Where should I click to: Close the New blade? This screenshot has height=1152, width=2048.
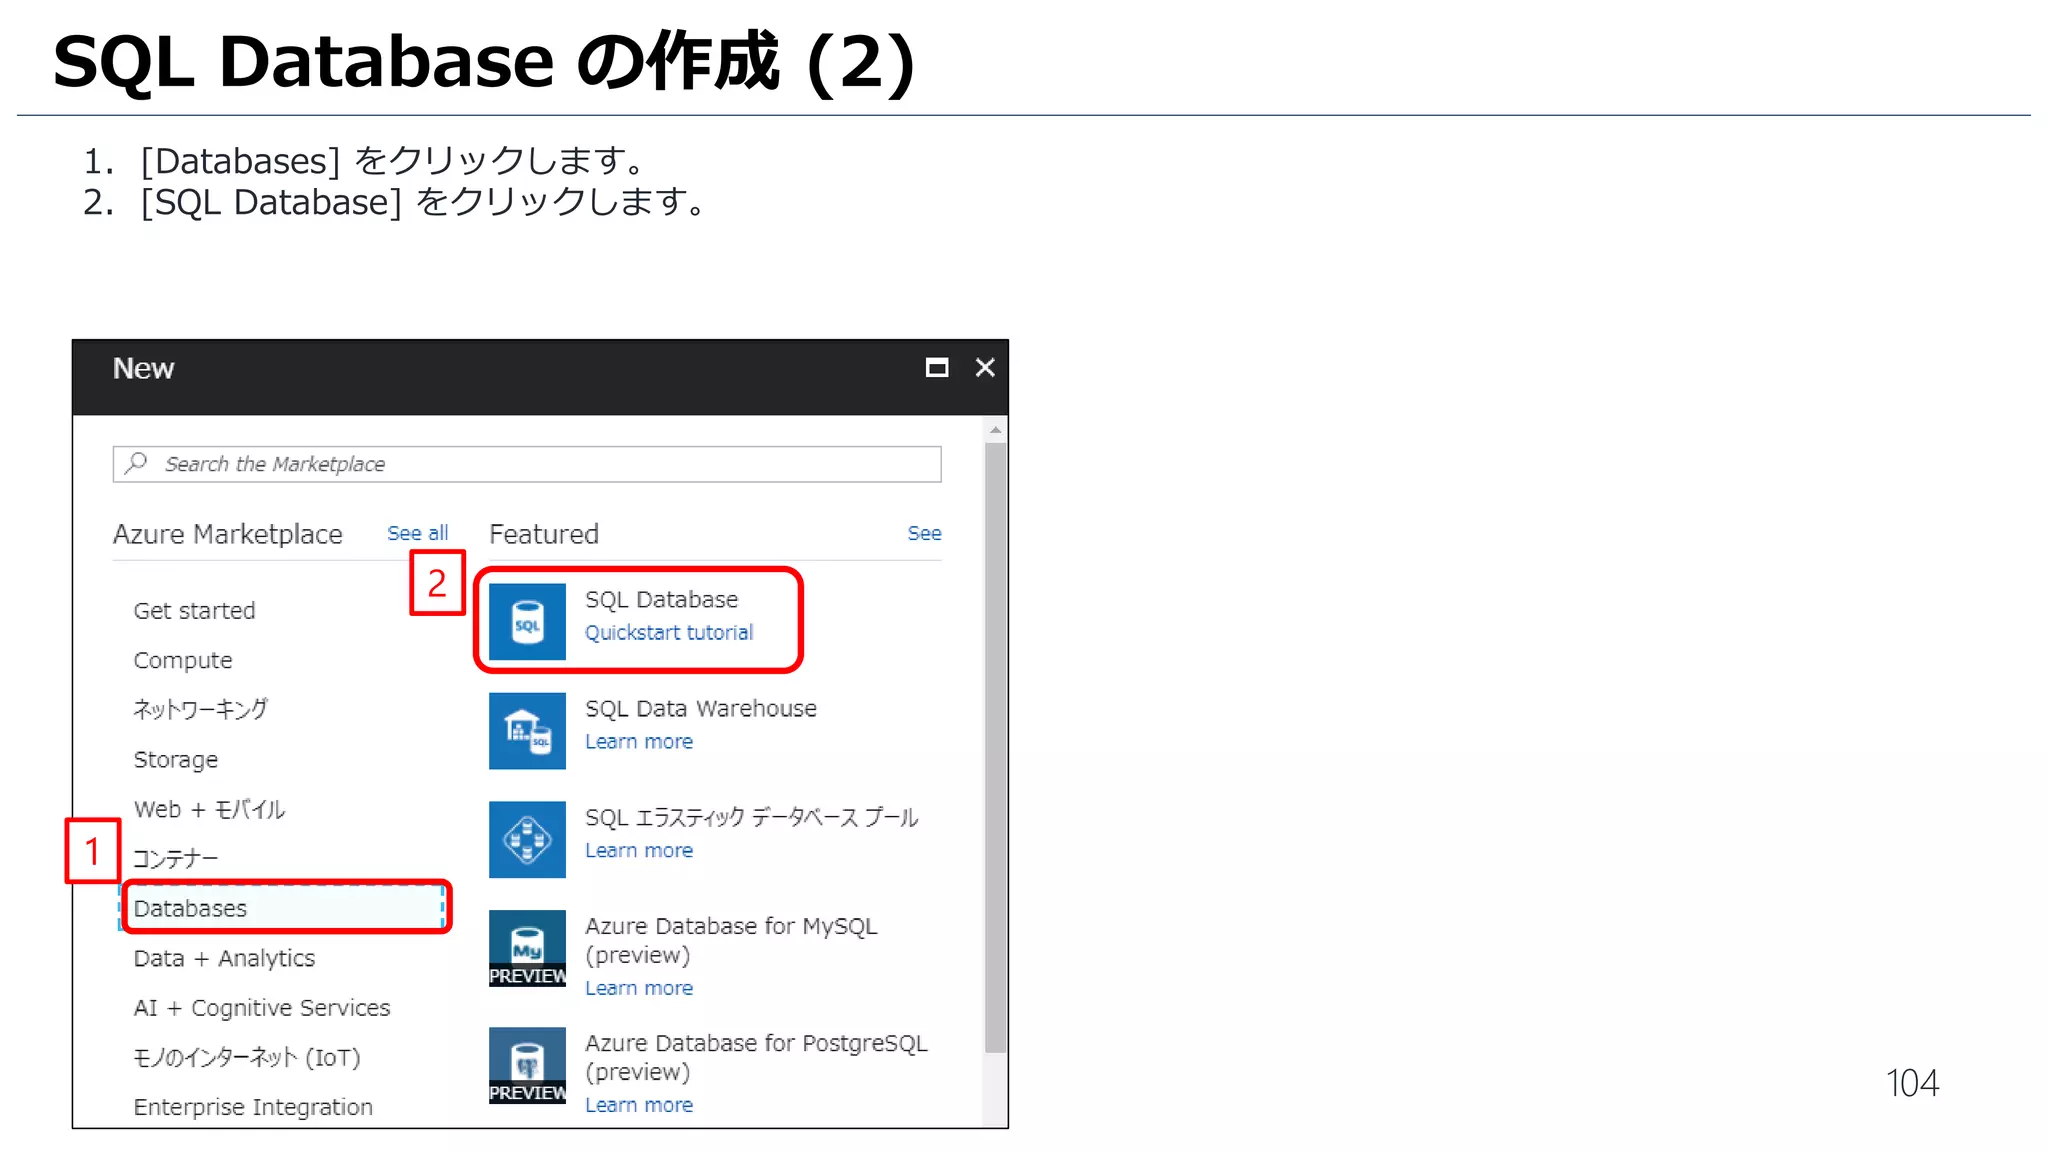tap(985, 368)
